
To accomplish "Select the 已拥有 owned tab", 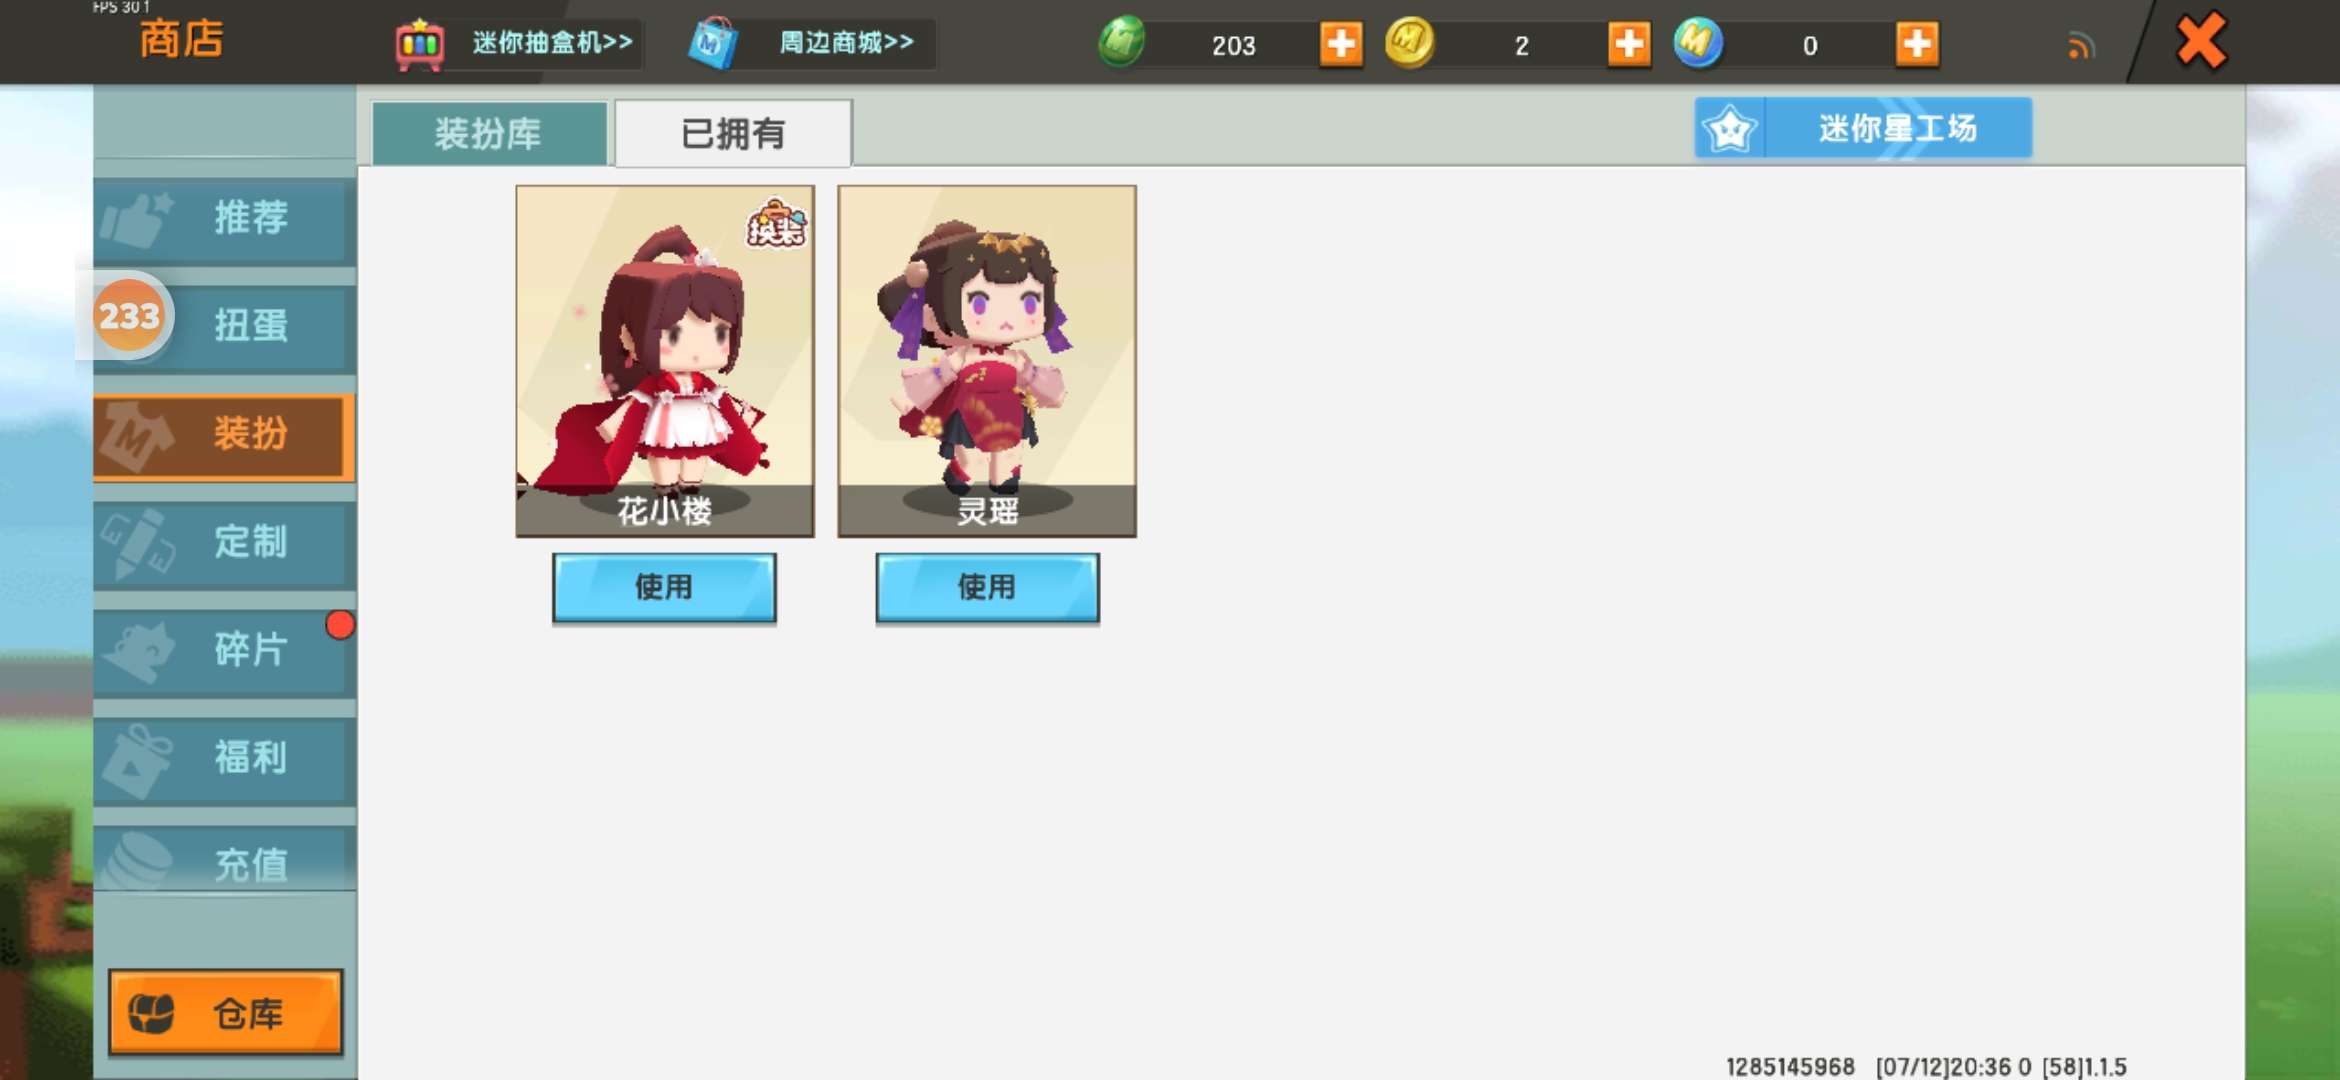I will coord(733,133).
